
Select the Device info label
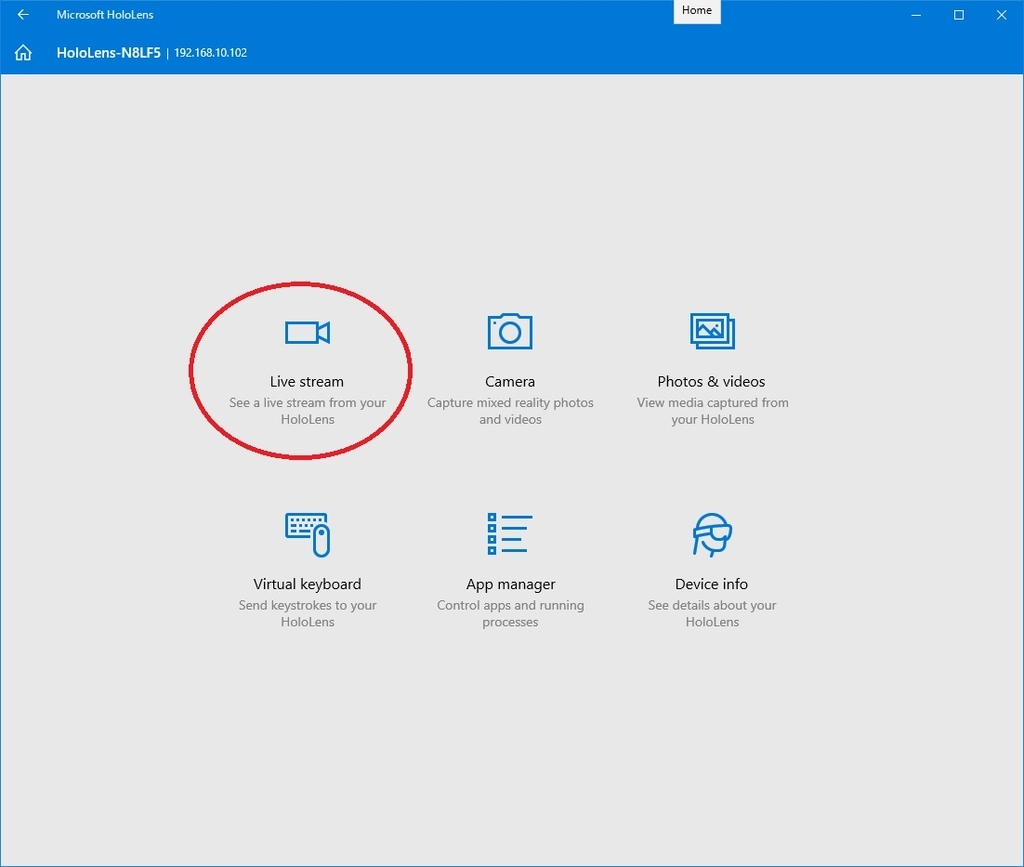(711, 584)
